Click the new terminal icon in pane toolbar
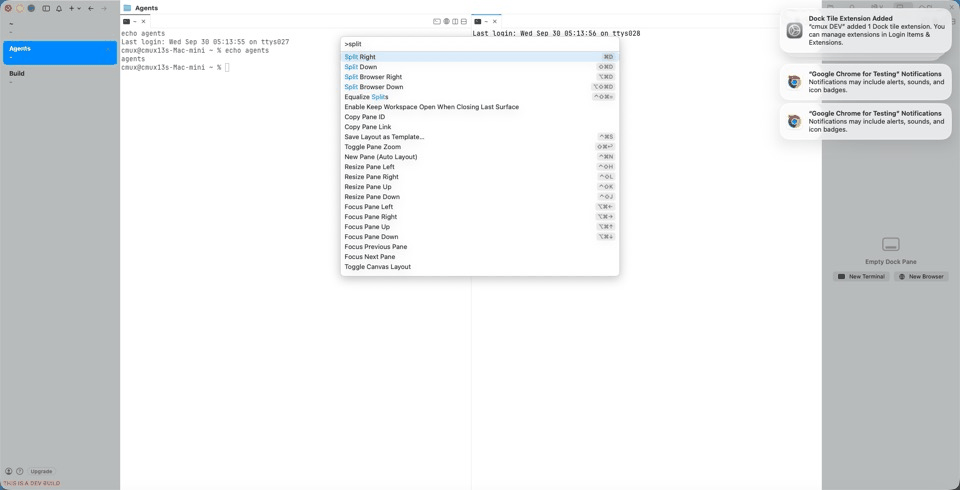The height and width of the screenshot is (490, 960). click(x=437, y=21)
